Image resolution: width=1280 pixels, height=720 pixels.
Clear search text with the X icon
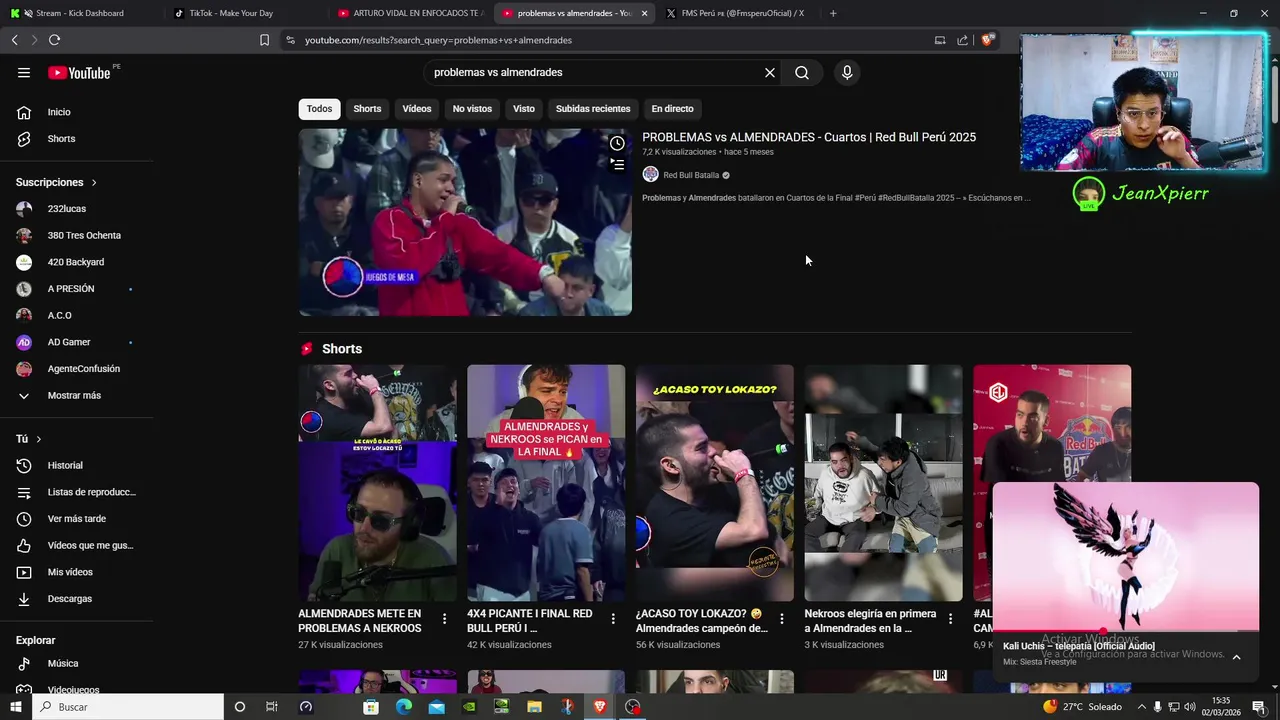click(x=770, y=72)
